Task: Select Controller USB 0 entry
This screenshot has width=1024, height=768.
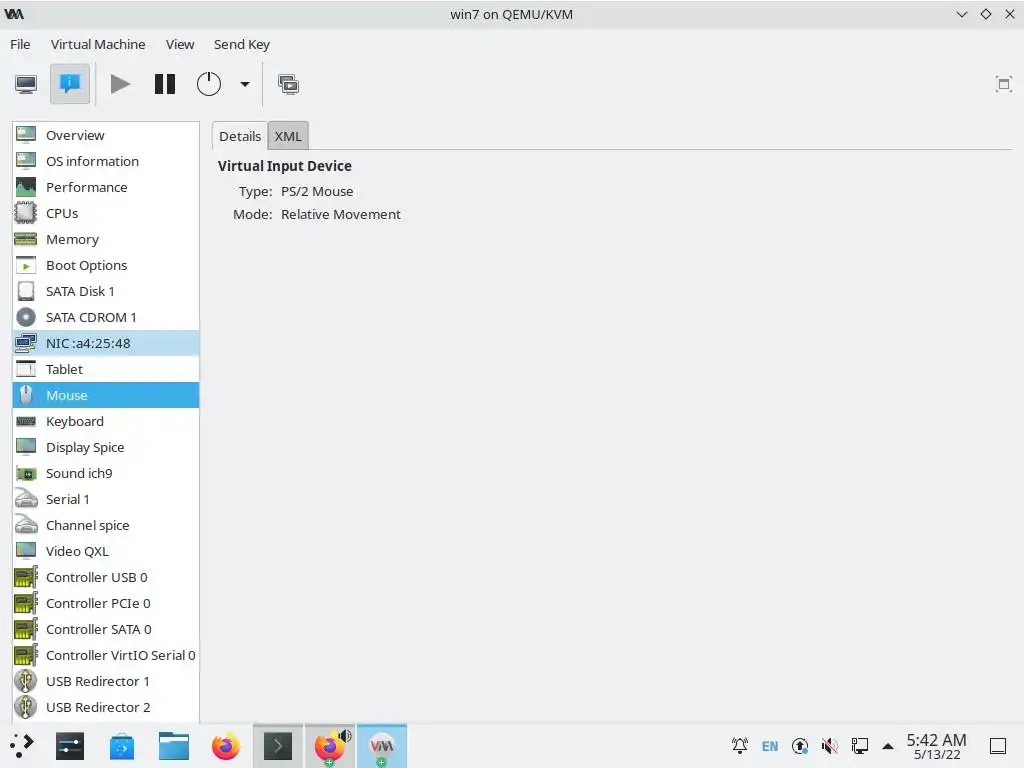Action: [x=106, y=577]
